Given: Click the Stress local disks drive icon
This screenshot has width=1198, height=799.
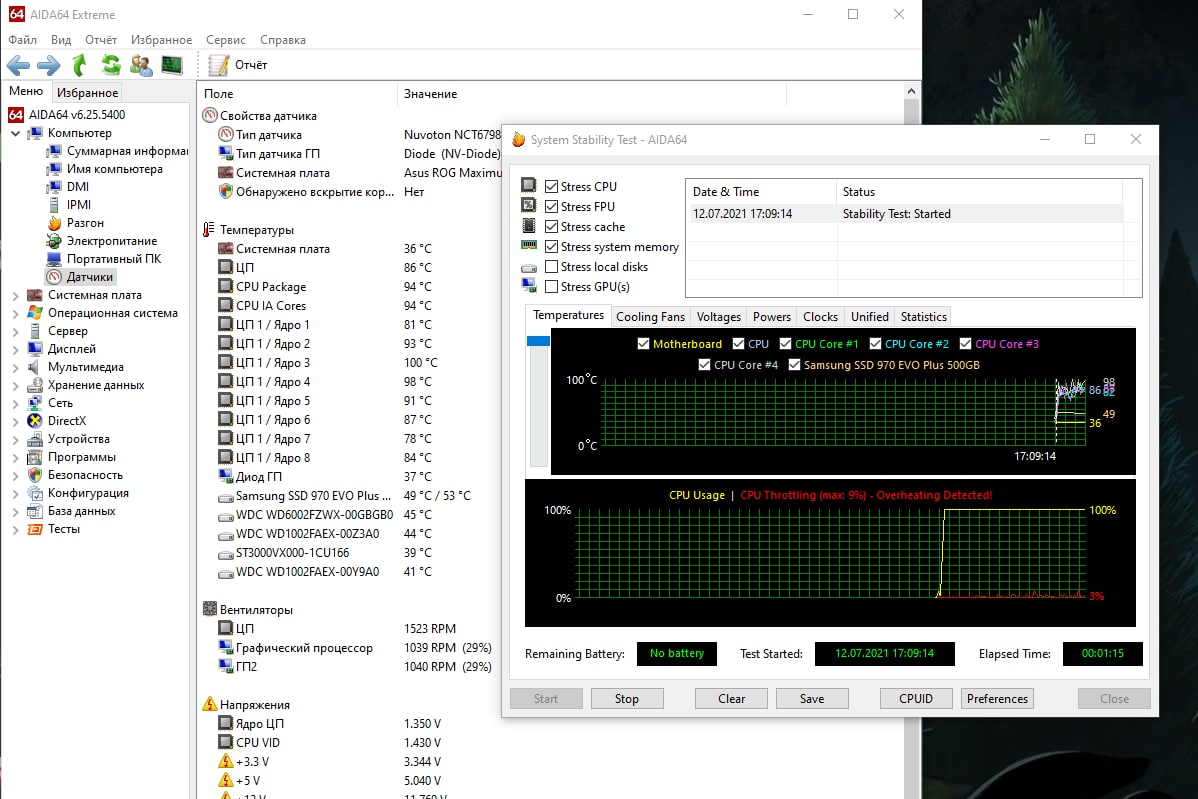Looking at the screenshot, I should (x=529, y=267).
